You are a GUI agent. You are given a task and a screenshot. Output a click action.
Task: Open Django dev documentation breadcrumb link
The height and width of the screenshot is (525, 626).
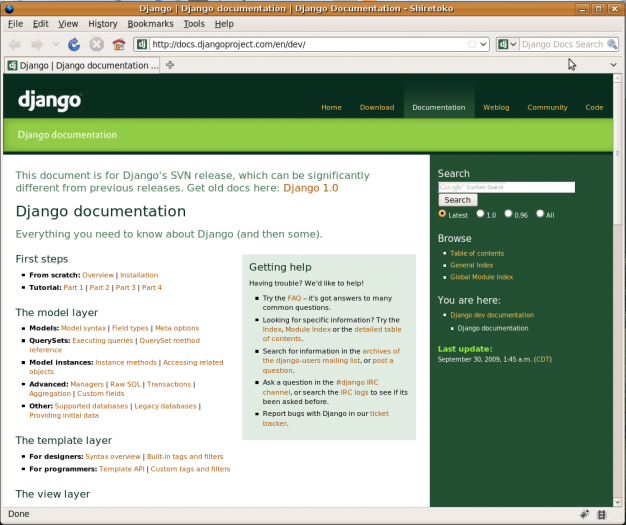492,315
